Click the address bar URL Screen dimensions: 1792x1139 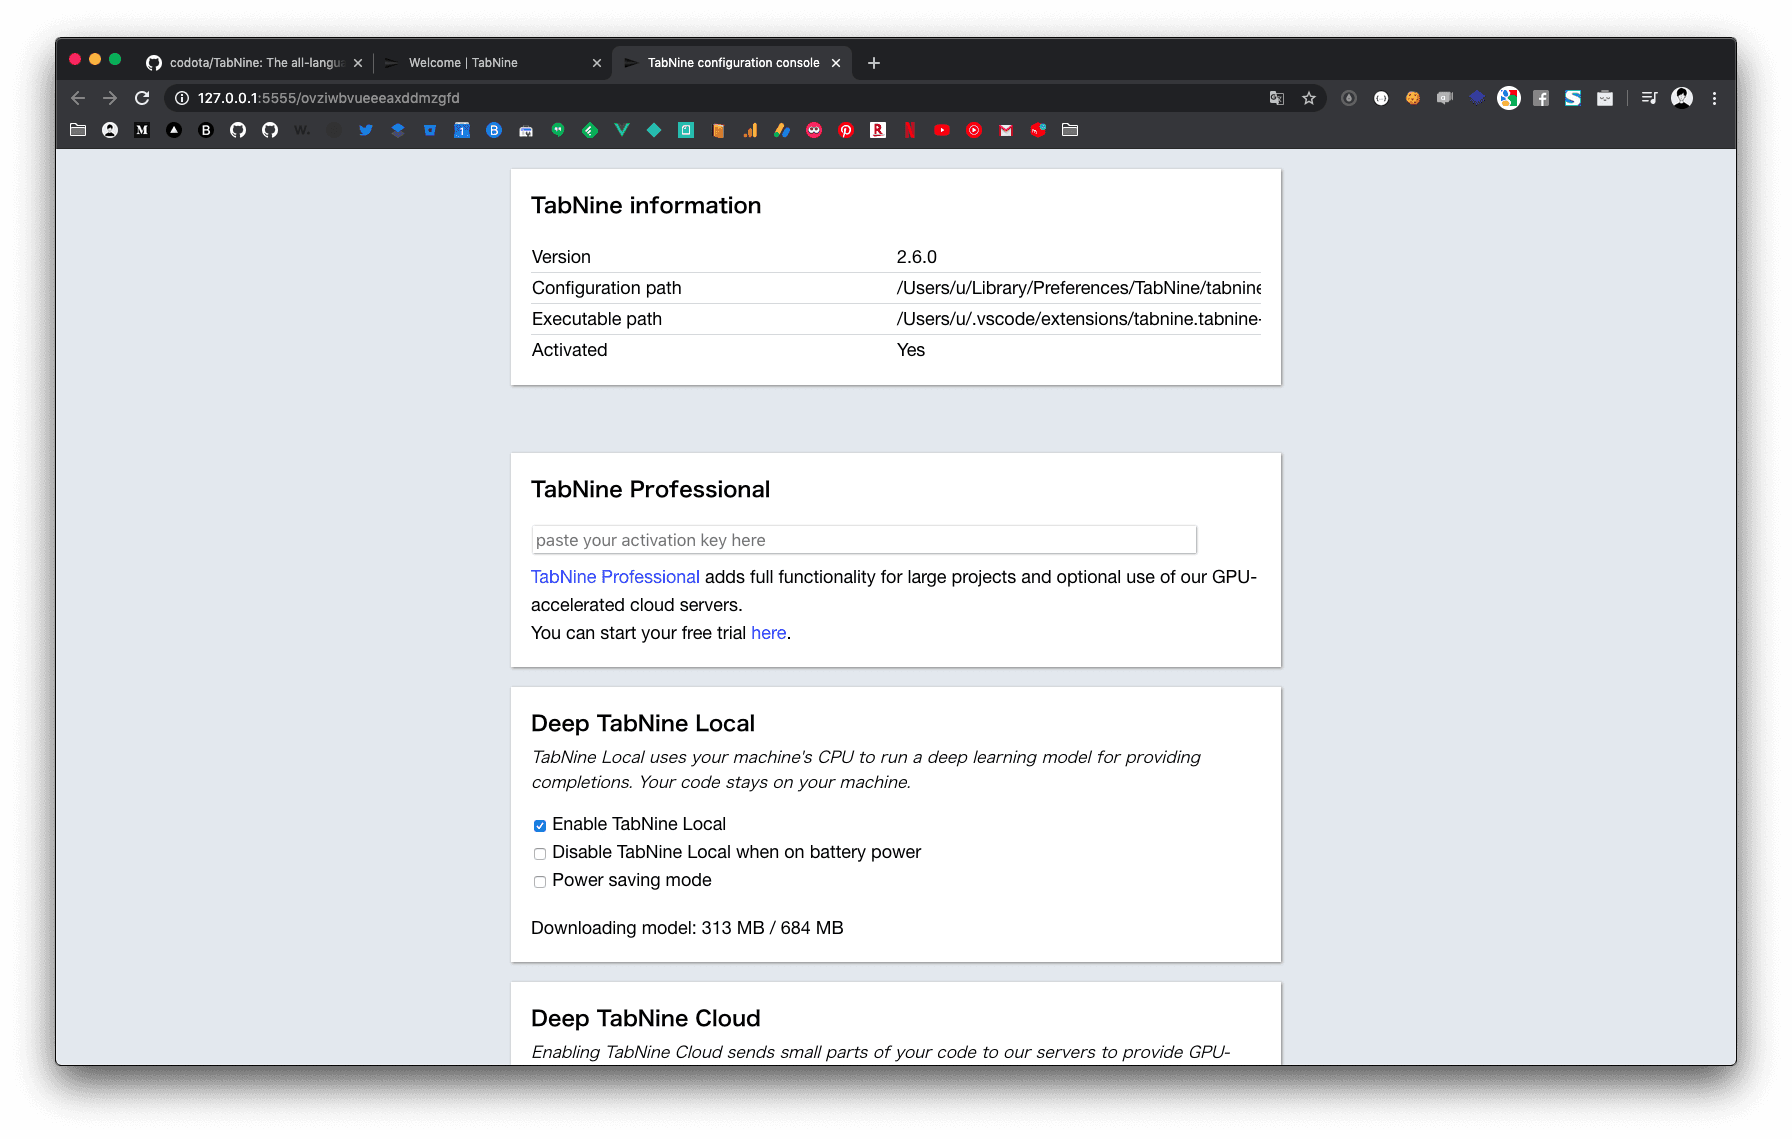[329, 98]
